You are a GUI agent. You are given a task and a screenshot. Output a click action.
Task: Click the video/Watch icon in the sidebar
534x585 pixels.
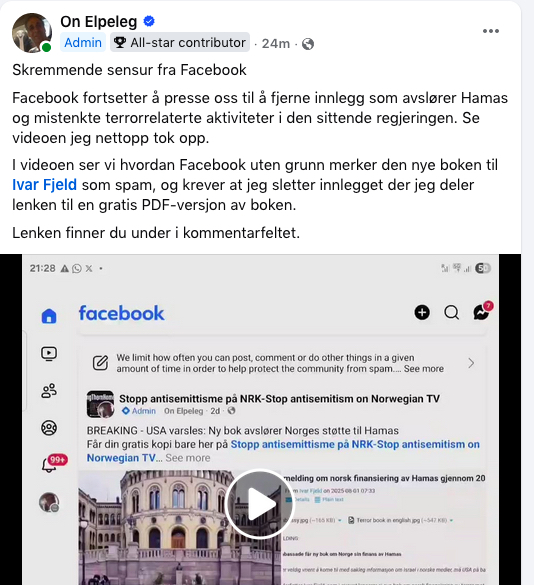(49, 353)
